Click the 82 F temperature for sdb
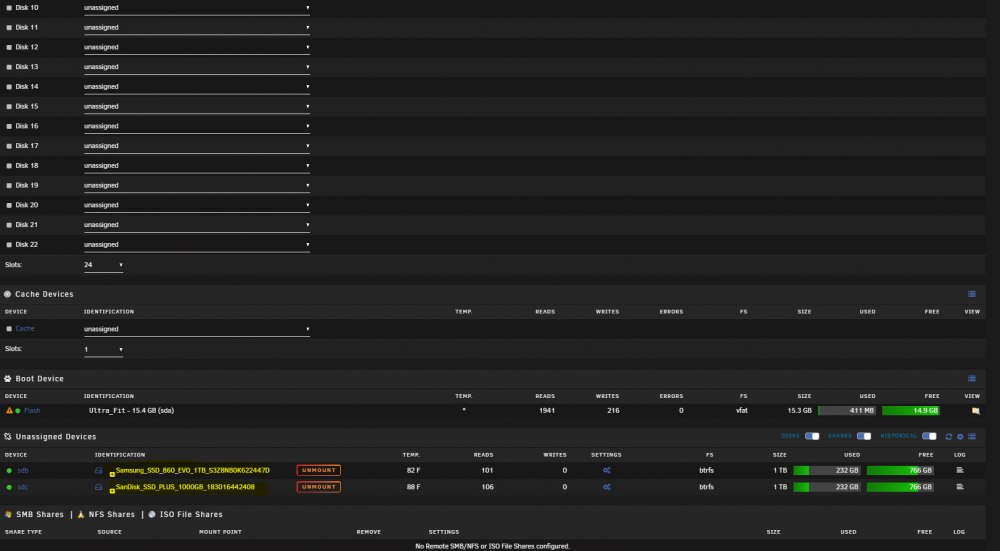Screen dimensions: 1000x551 [413, 471]
